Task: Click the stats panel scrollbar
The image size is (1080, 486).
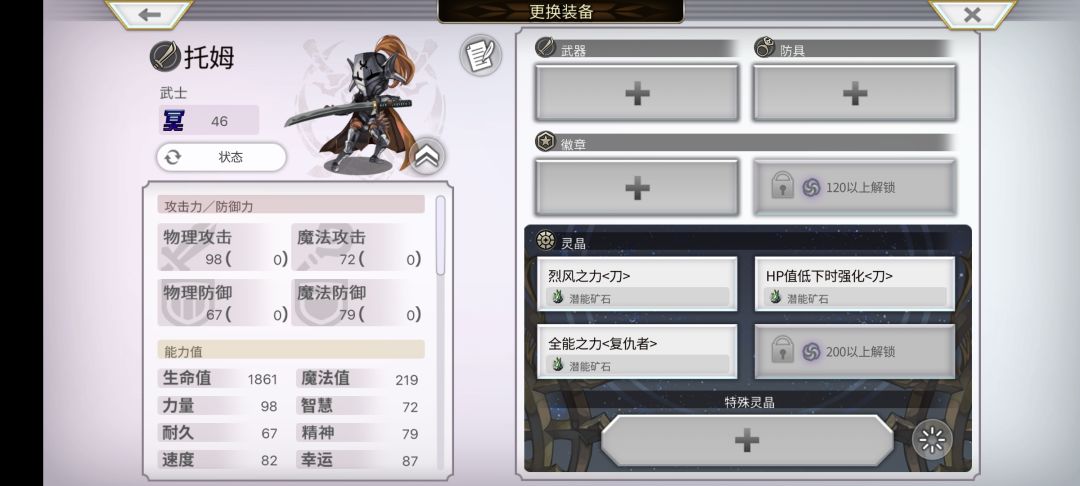Action: click(x=441, y=235)
